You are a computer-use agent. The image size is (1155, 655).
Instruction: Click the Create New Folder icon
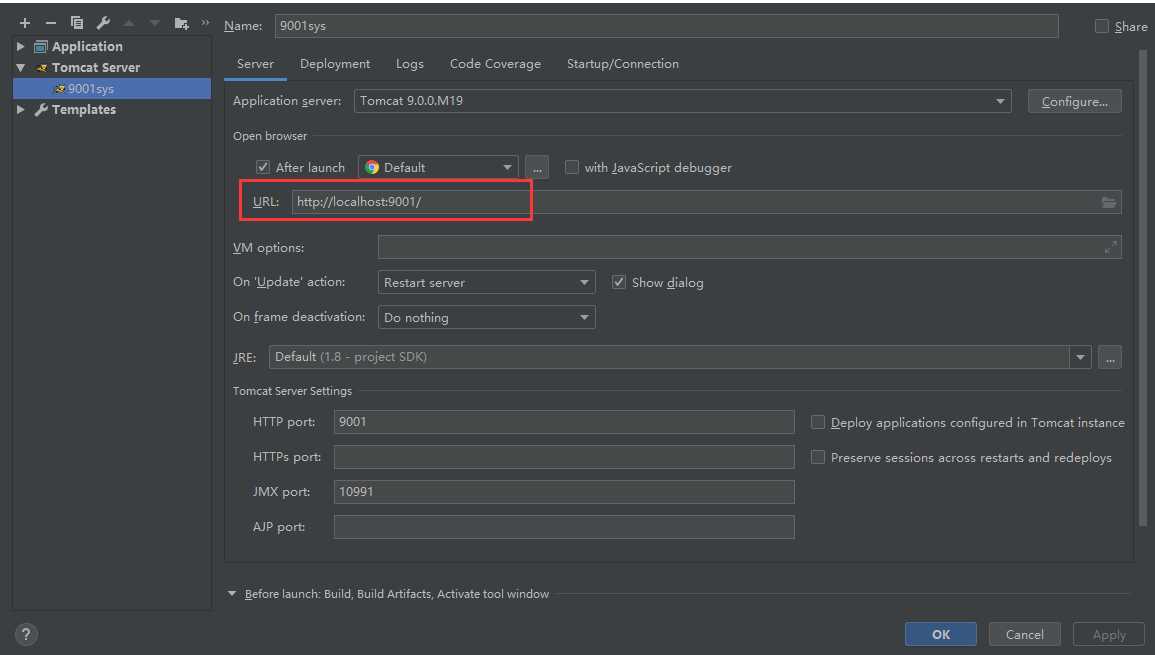(x=181, y=23)
